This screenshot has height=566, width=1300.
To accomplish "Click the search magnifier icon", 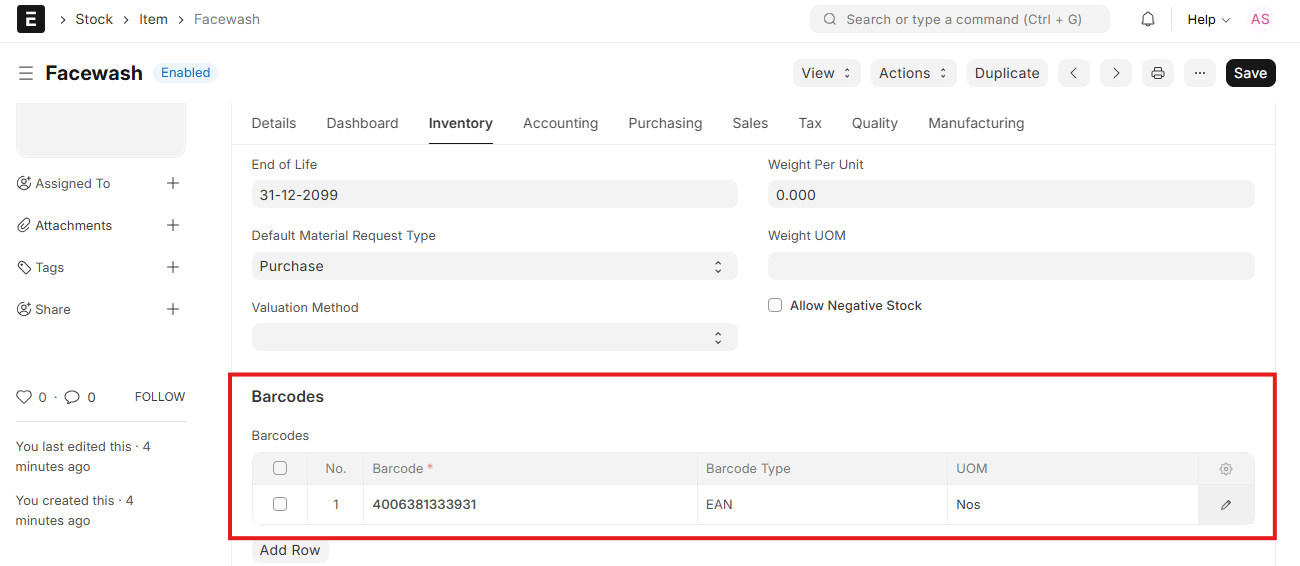I will [x=830, y=19].
